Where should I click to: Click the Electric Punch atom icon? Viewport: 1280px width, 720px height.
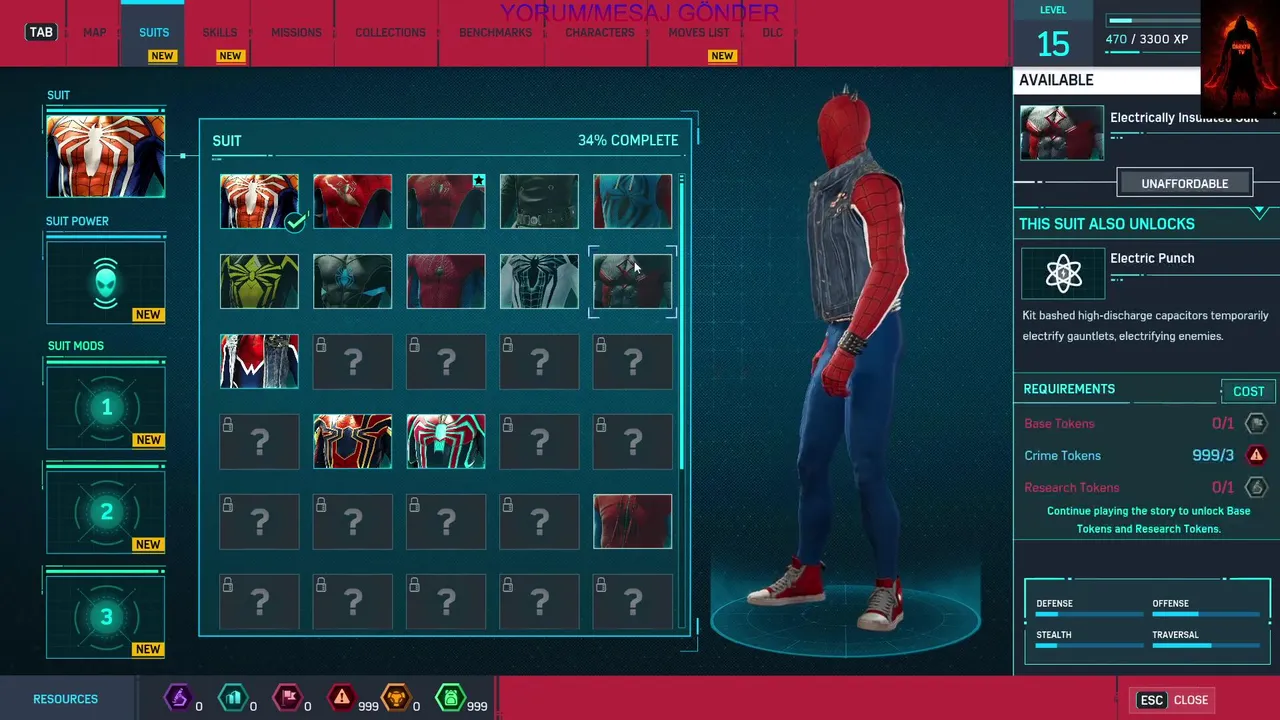pos(1063,273)
